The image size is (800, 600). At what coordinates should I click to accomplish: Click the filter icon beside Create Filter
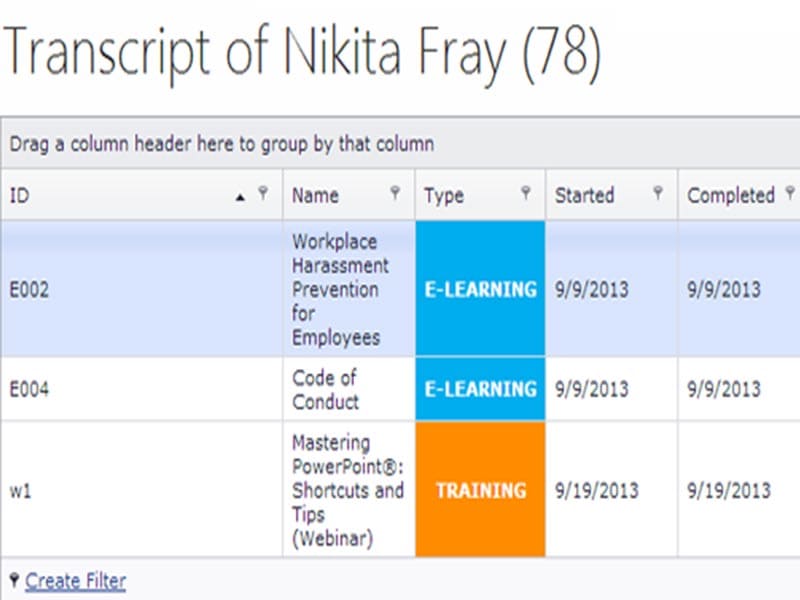[14, 579]
